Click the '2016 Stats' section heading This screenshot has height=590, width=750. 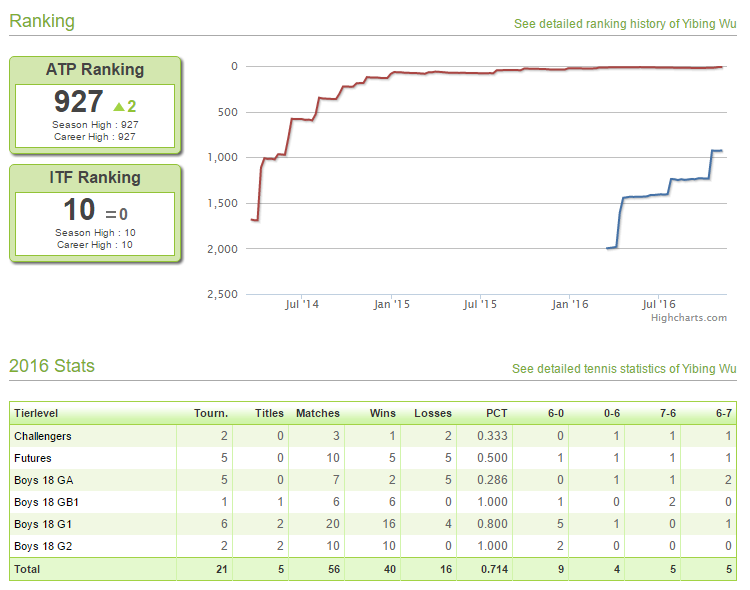(x=52, y=366)
